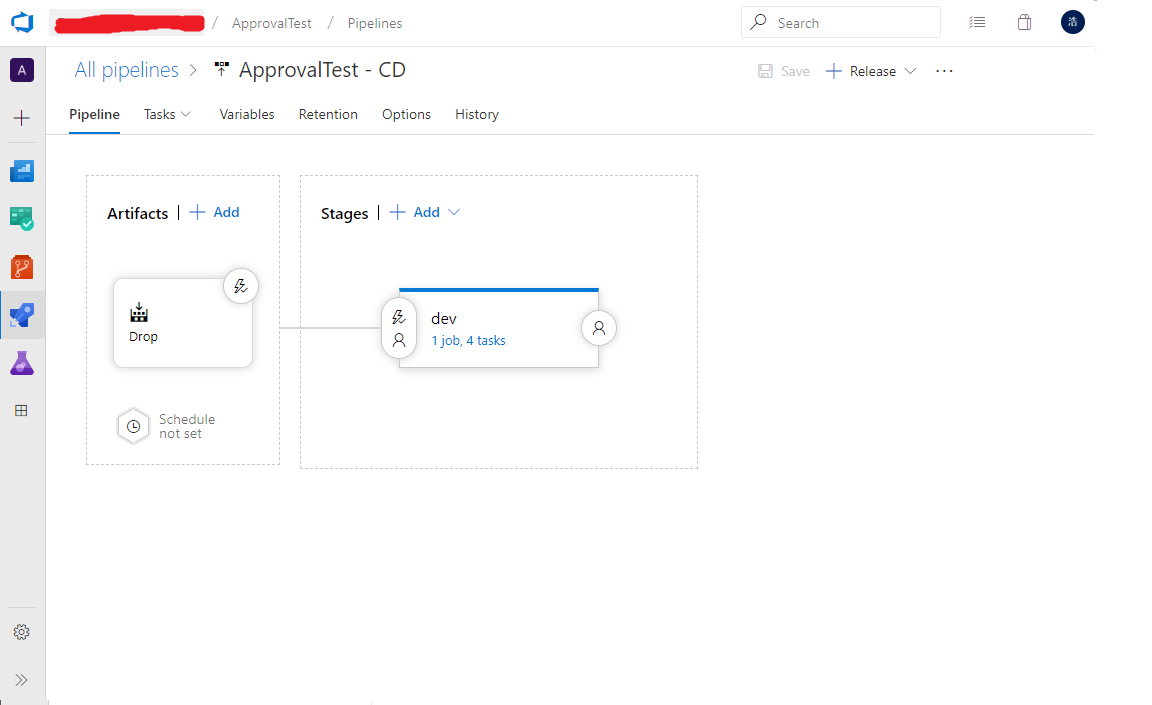Expand the Release dropdown chevron

coord(910,71)
